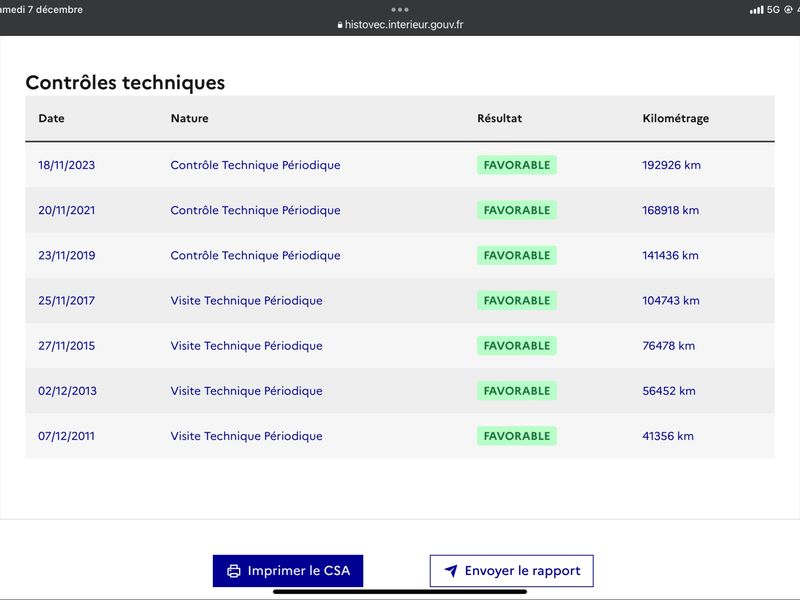
Task: Tap the lock icon beside the URL
Action: point(340,25)
